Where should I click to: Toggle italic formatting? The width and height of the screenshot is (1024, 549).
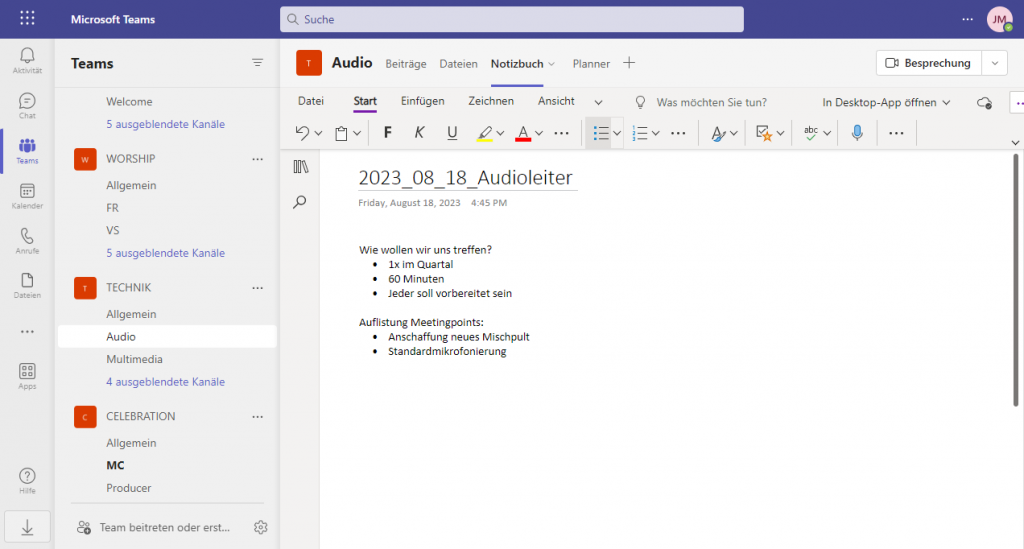pyautogui.click(x=419, y=133)
